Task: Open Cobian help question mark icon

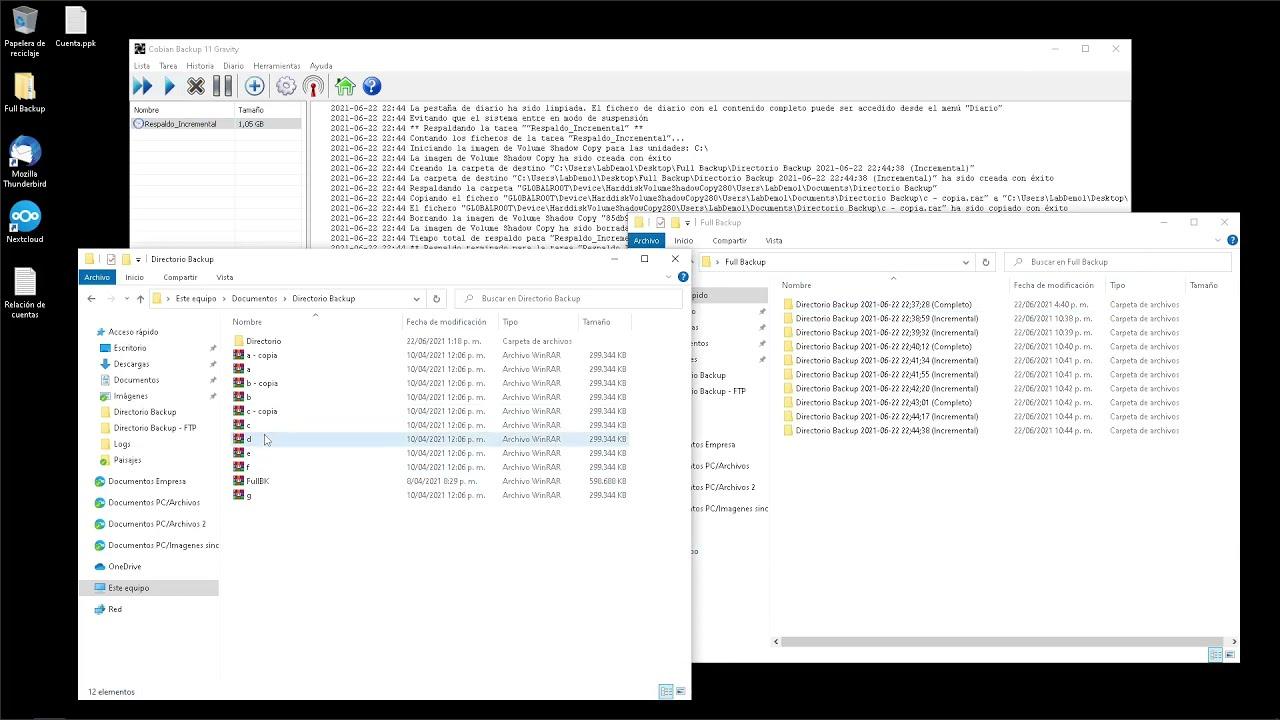Action: (372, 86)
